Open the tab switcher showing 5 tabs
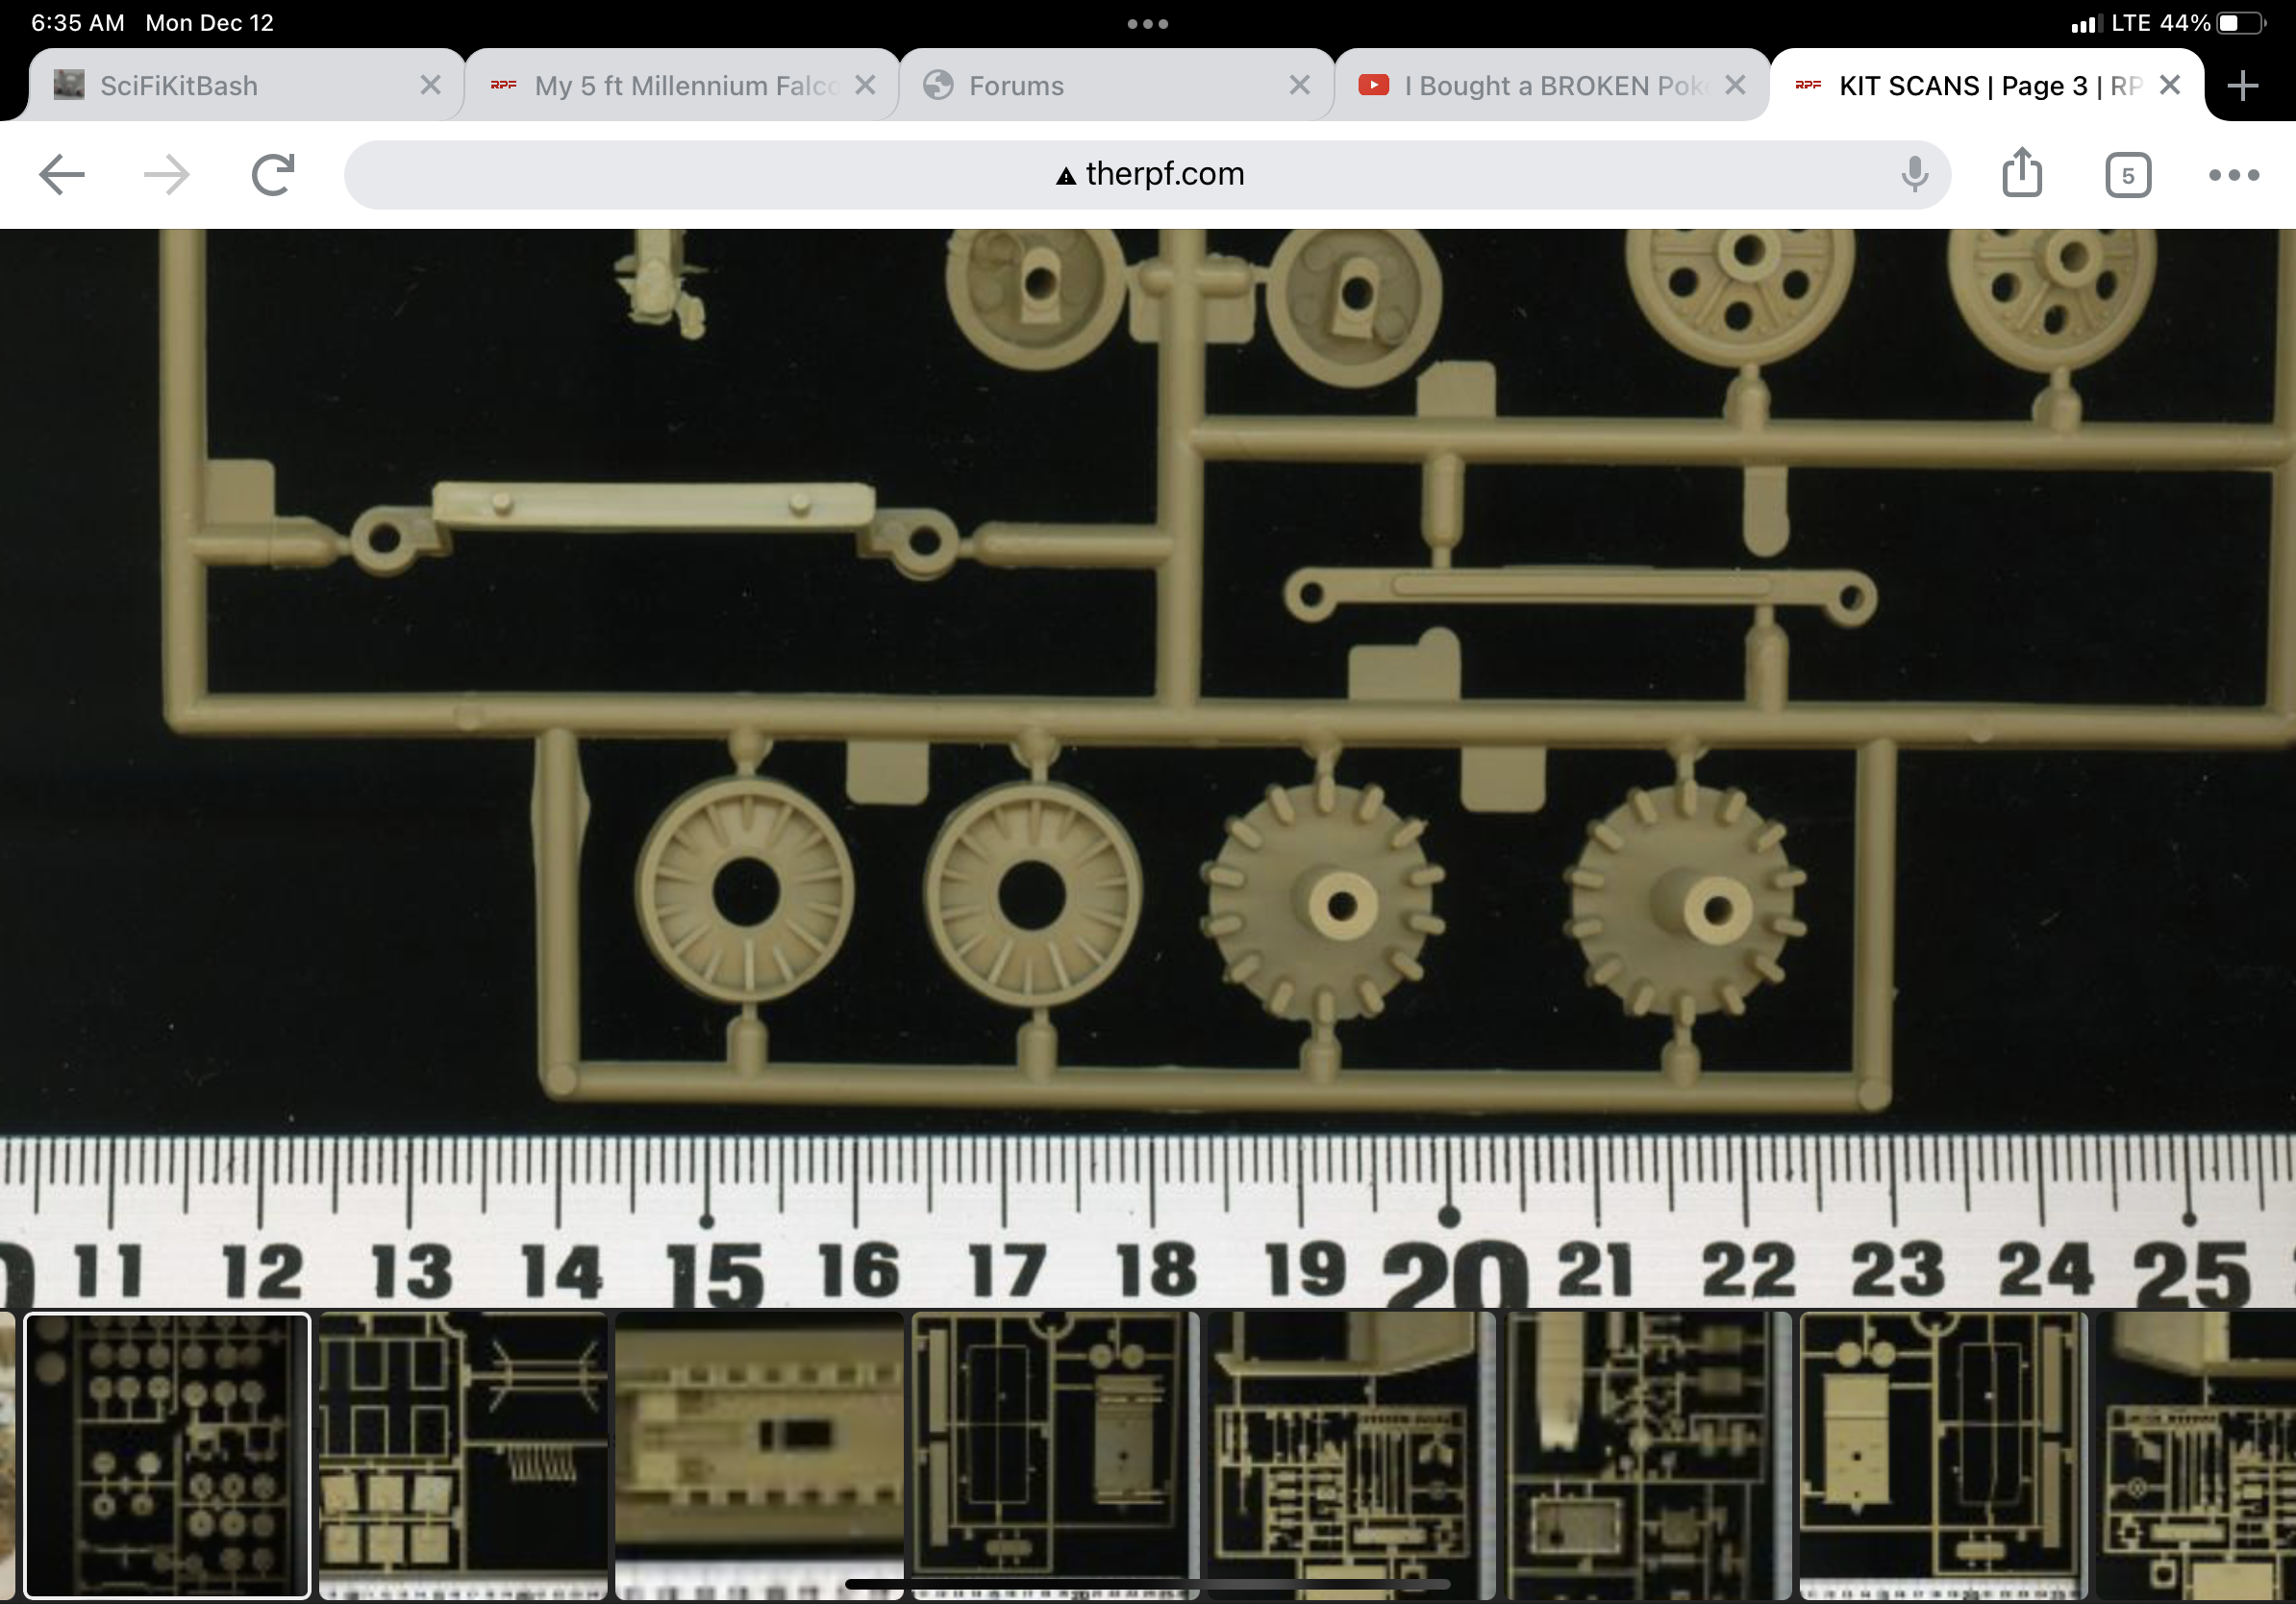The width and height of the screenshot is (2296, 1604). click(2128, 175)
